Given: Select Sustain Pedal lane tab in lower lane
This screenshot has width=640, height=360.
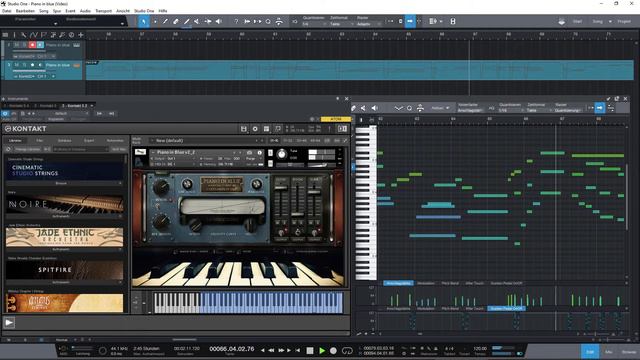Looking at the screenshot, I should [x=506, y=309].
